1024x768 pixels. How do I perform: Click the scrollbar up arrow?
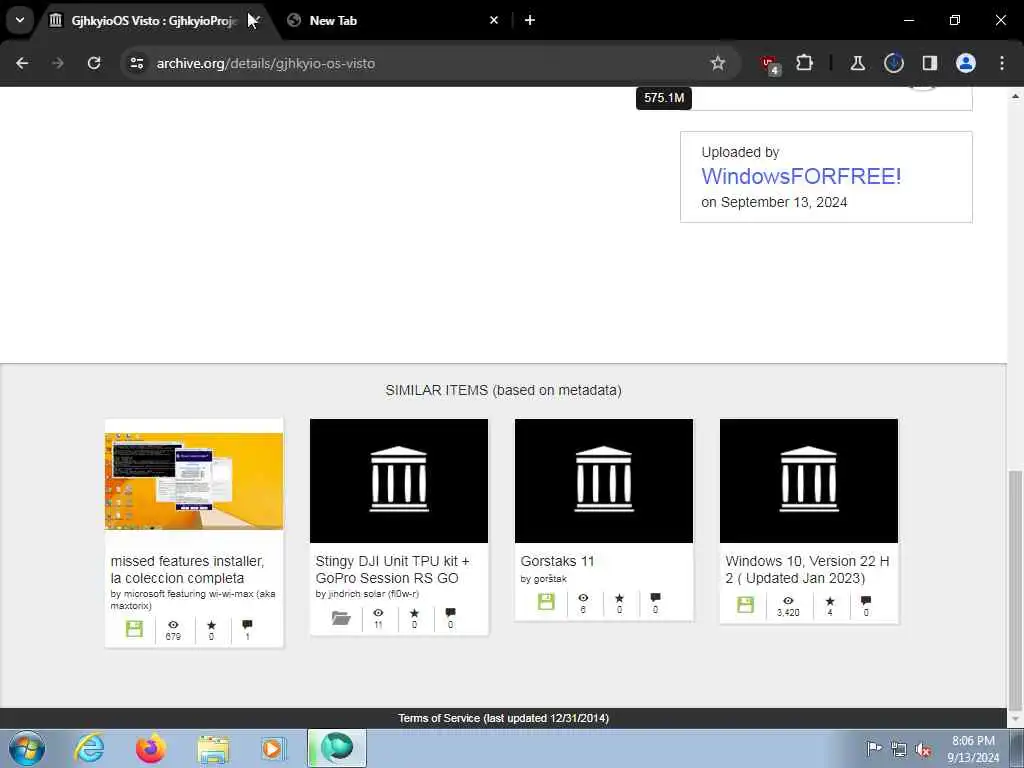[x=1015, y=96]
